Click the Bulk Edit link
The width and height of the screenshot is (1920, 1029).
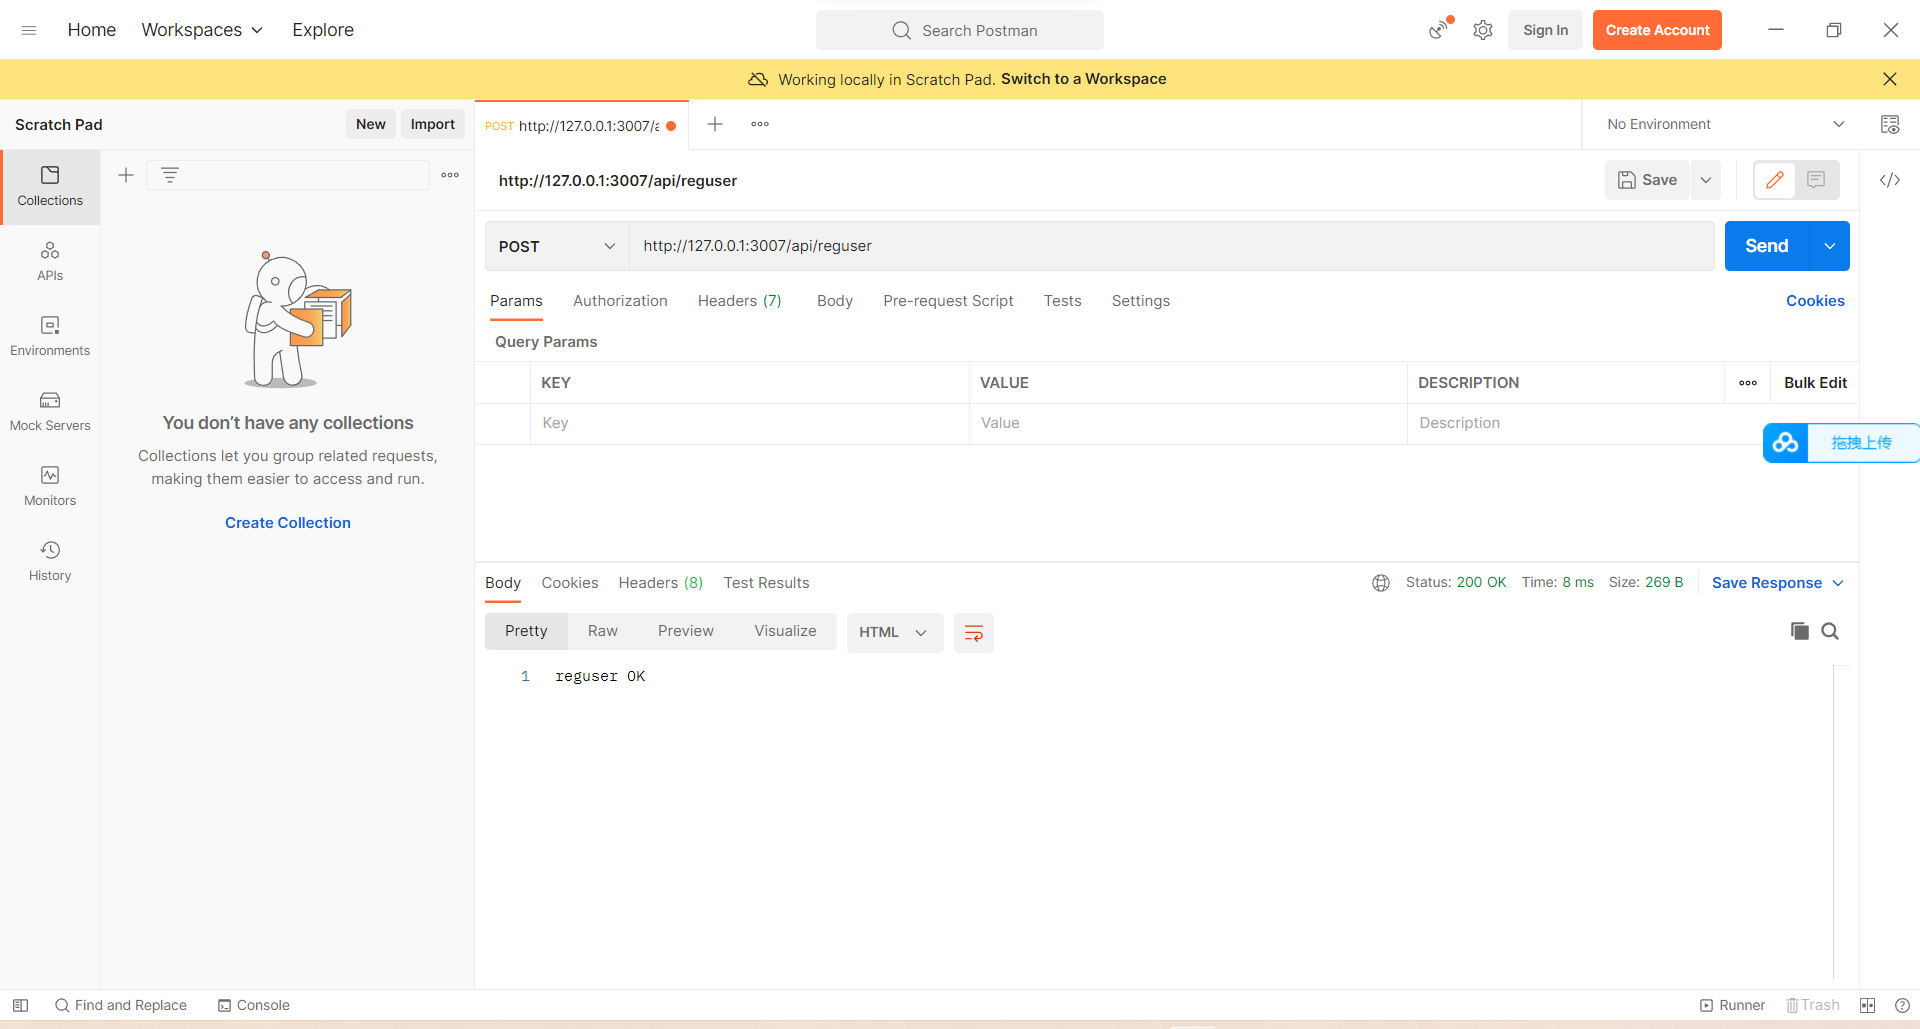click(1815, 383)
